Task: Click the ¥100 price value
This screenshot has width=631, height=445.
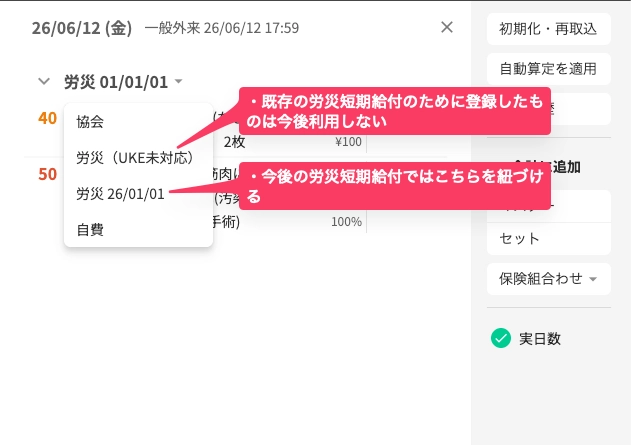Action: click(x=348, y=142)
